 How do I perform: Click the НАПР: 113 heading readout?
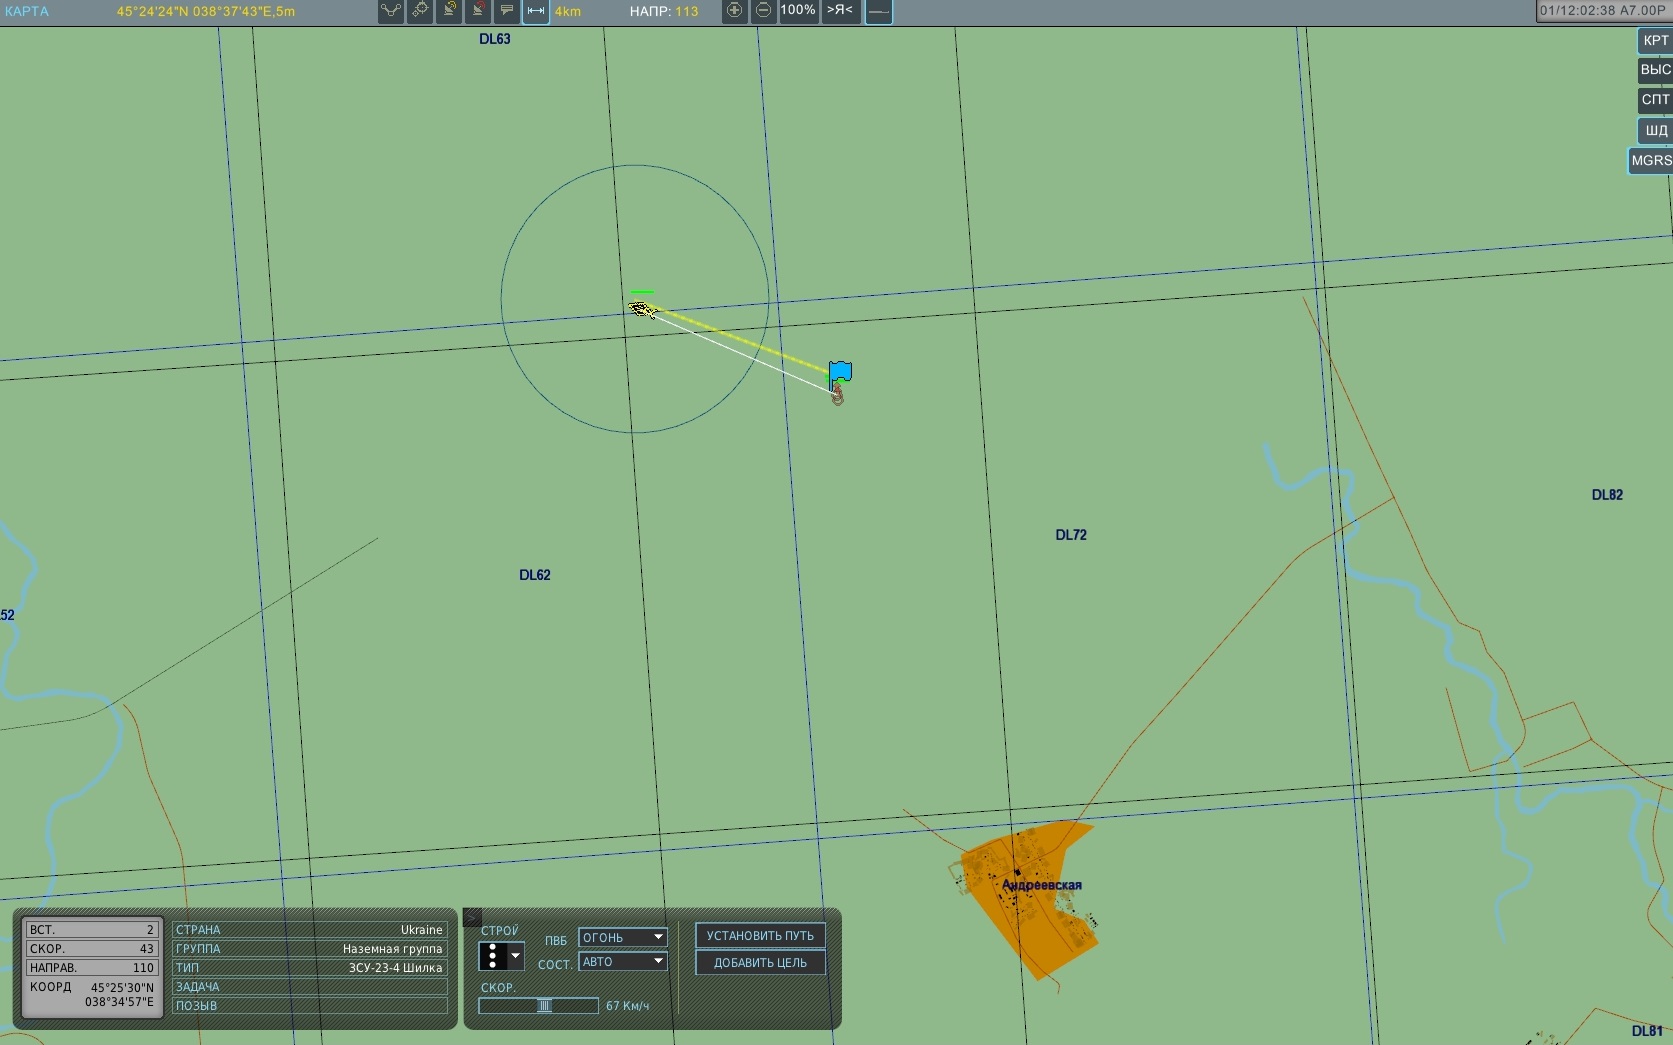tap(664, 11)
